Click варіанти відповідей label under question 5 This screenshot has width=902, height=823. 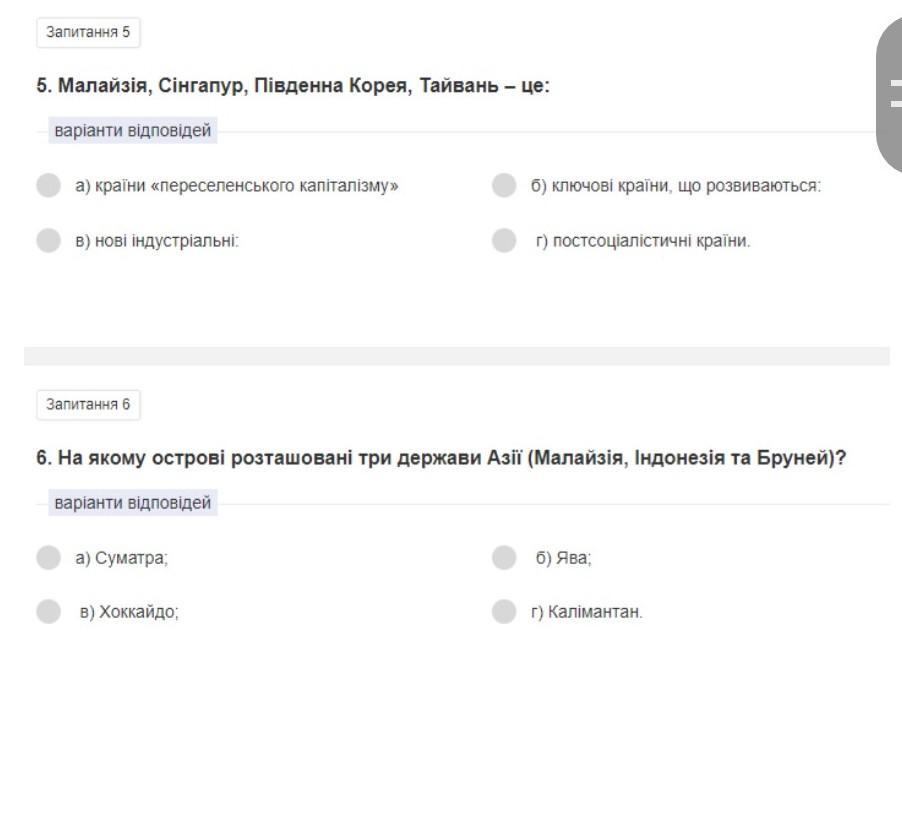point(132,131)
